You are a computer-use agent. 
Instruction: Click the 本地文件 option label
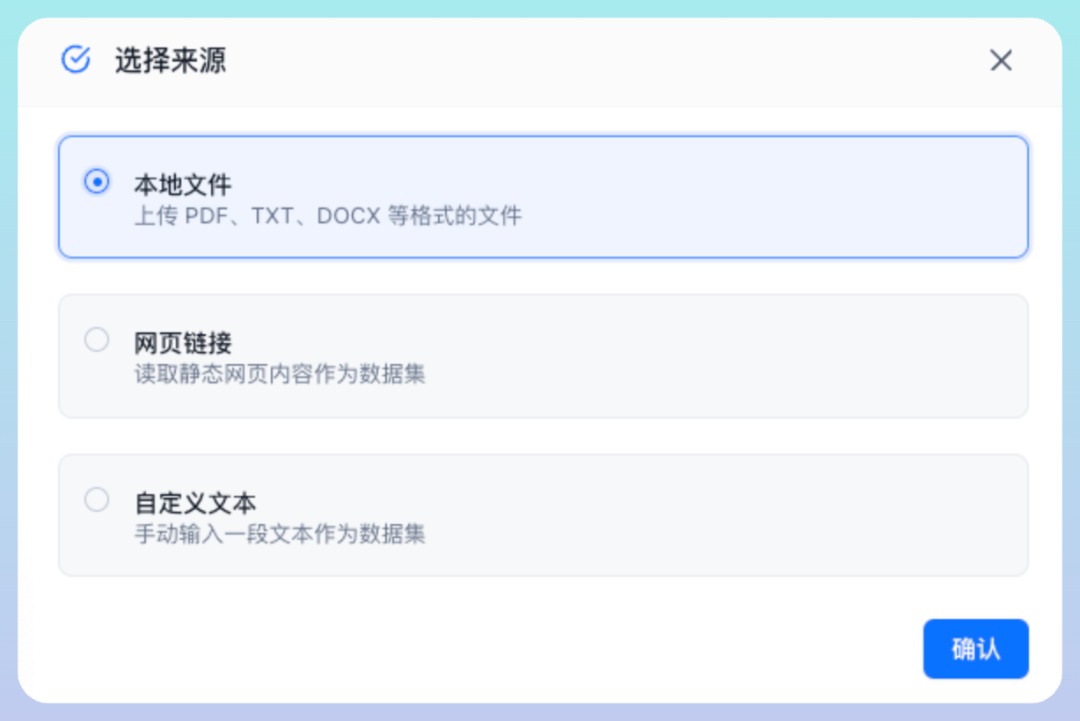(x=183, y=184)
